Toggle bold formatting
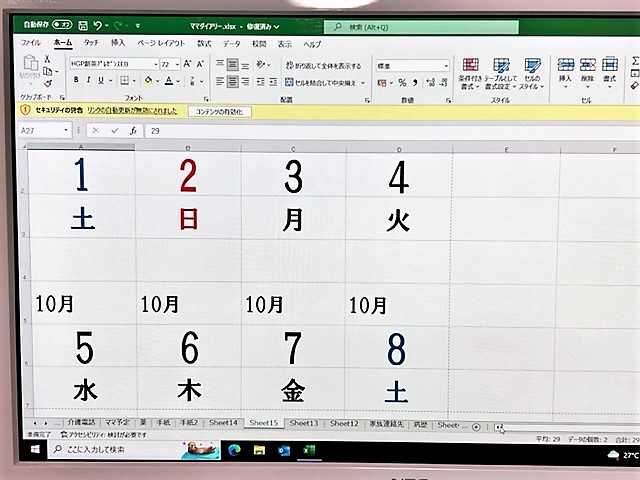 click(x=76, y=80)
